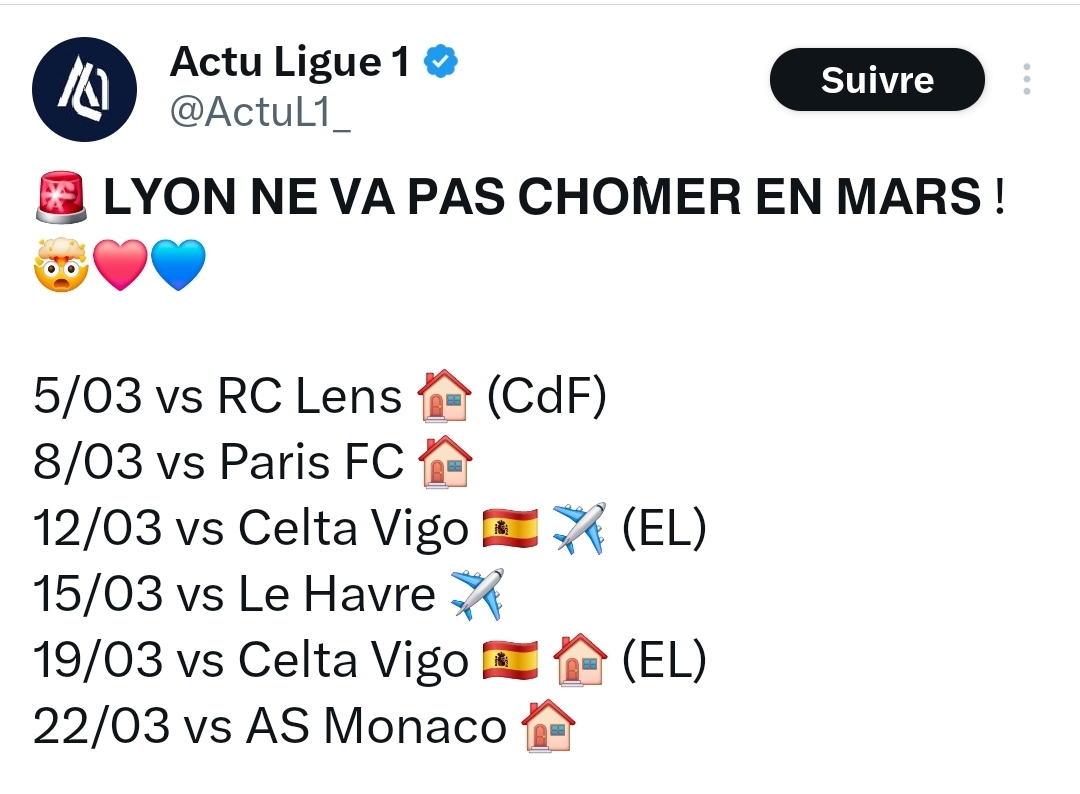Click the exploding head emoji
The width and height of the screenshot is (1080, 794).
tap(61, 264)
